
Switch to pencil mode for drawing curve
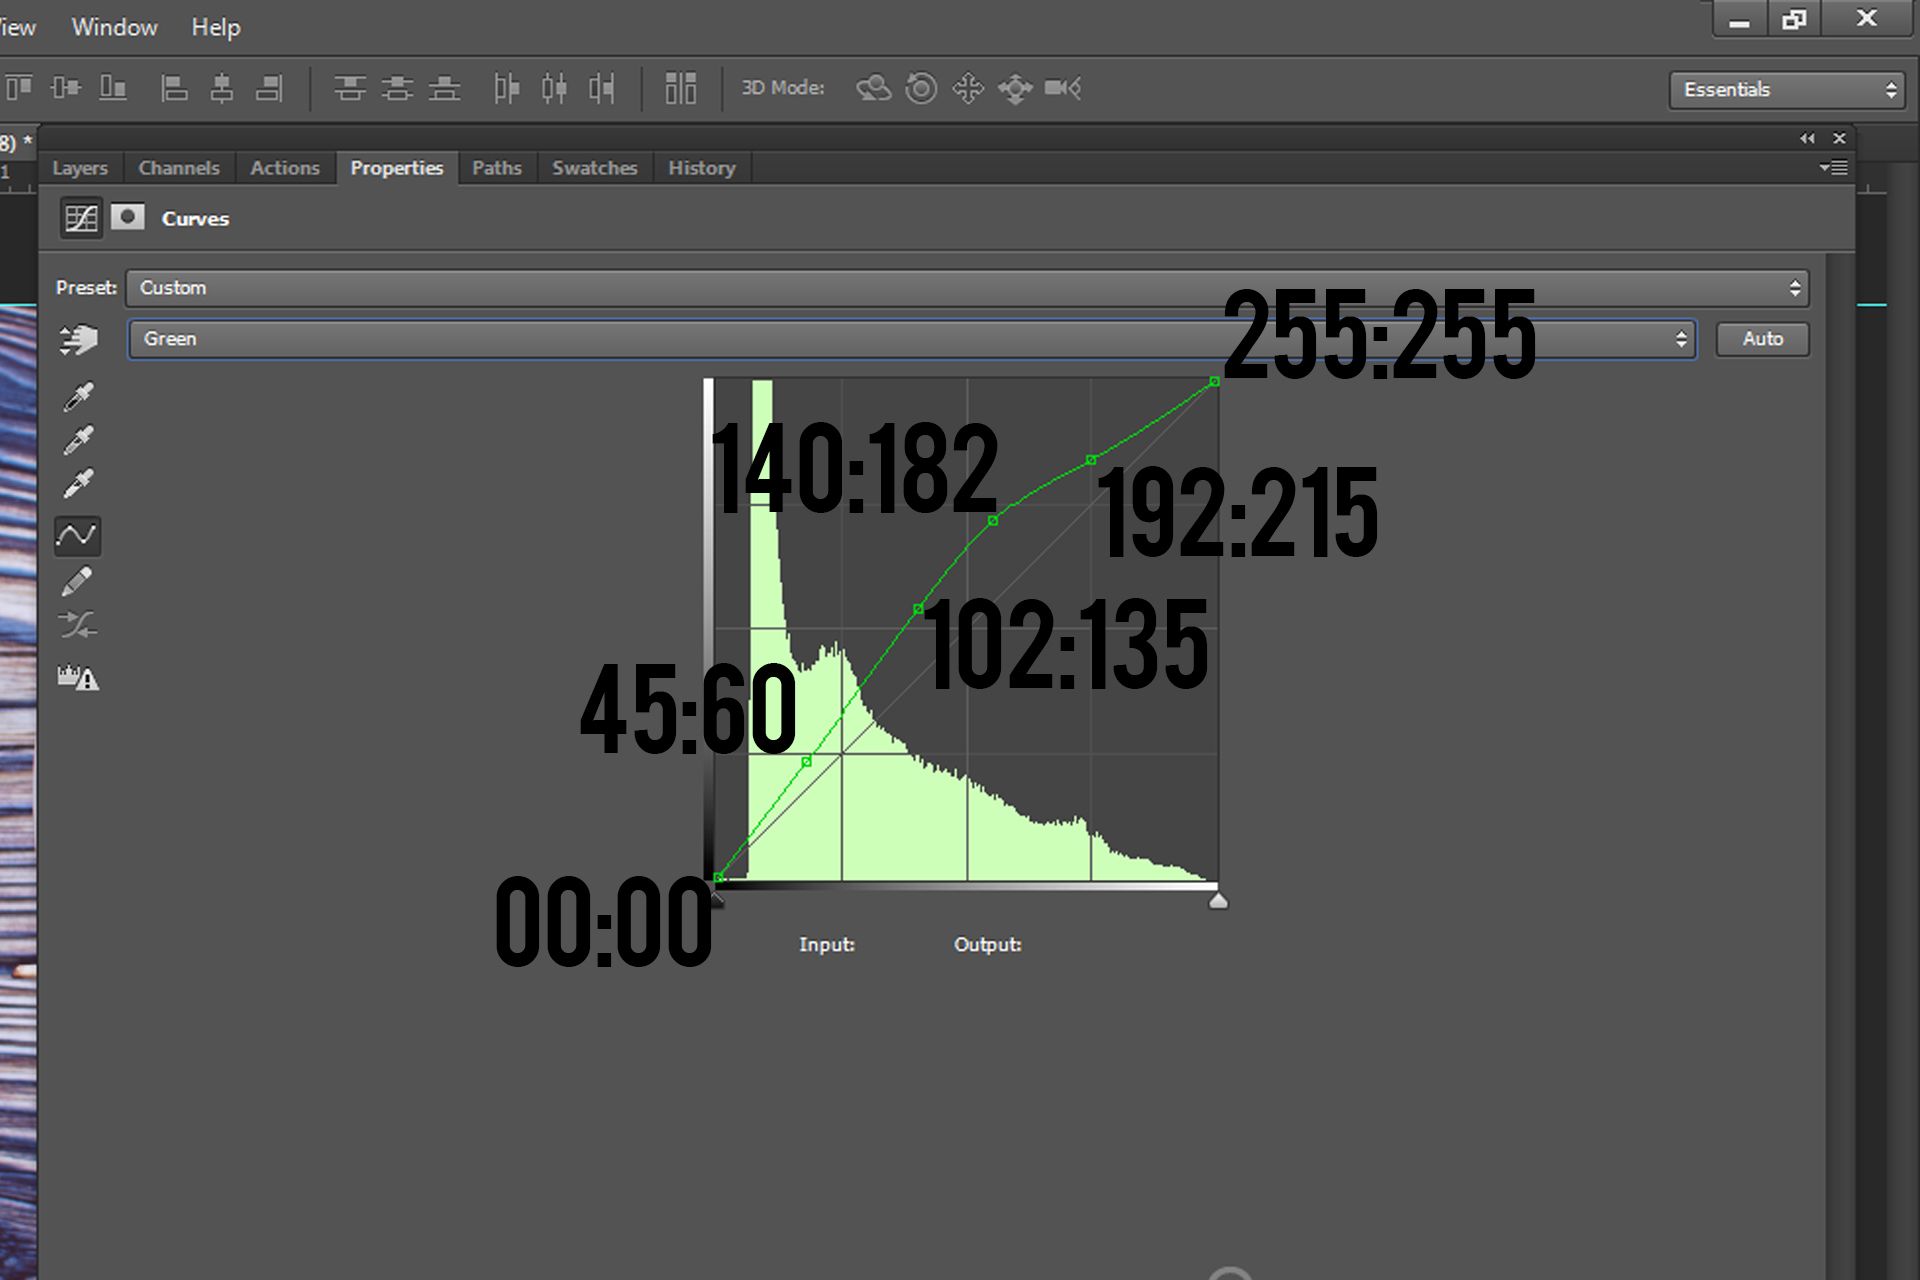[78, 581]
